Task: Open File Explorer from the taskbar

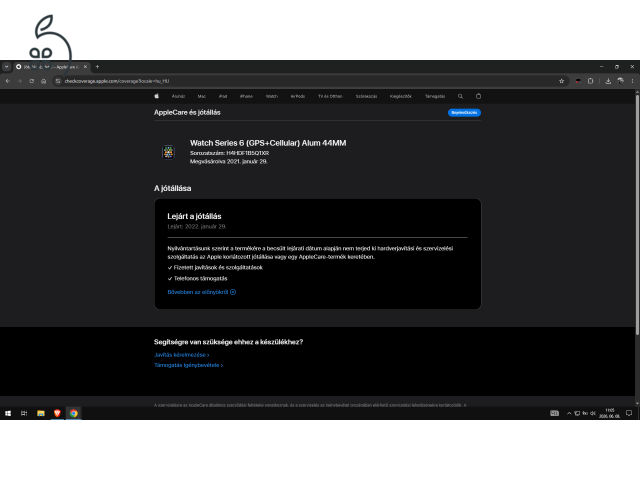Action: 41,413
